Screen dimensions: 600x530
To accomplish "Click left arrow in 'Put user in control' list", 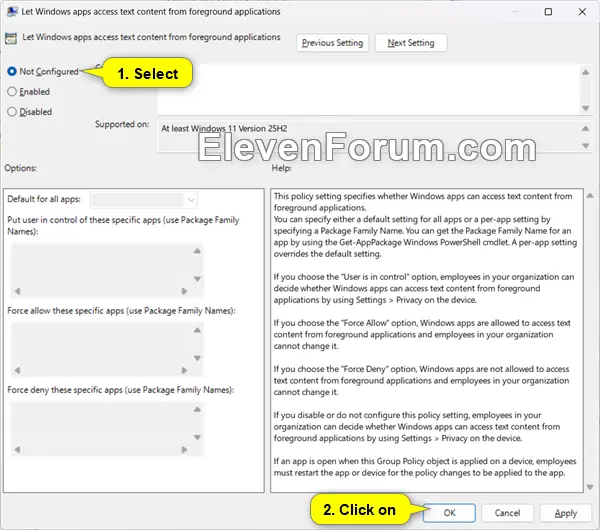I will pos(17,291).
